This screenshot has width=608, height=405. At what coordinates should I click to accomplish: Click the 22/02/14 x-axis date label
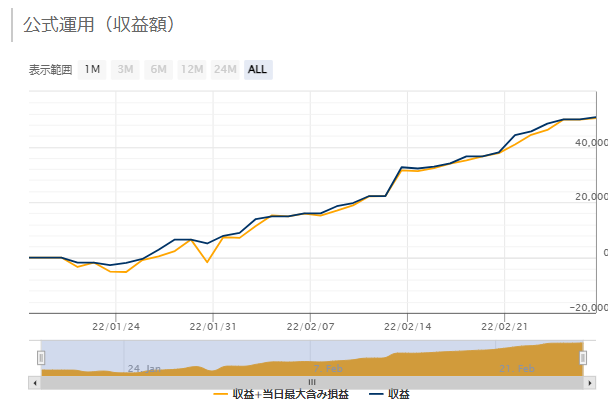[408, 327]
